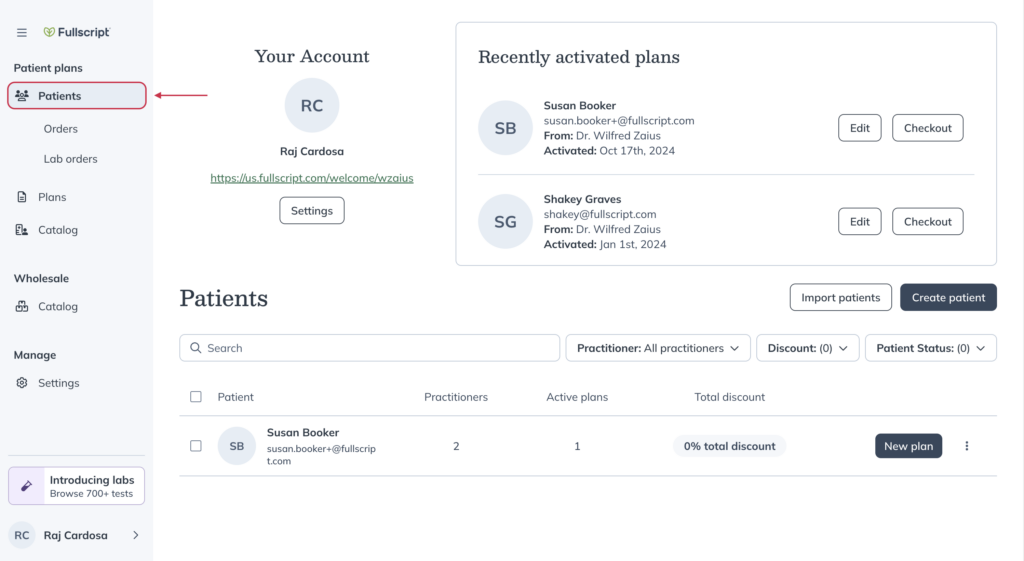
Task: Select all patients with header checkbox
Action: click(196, 396)
